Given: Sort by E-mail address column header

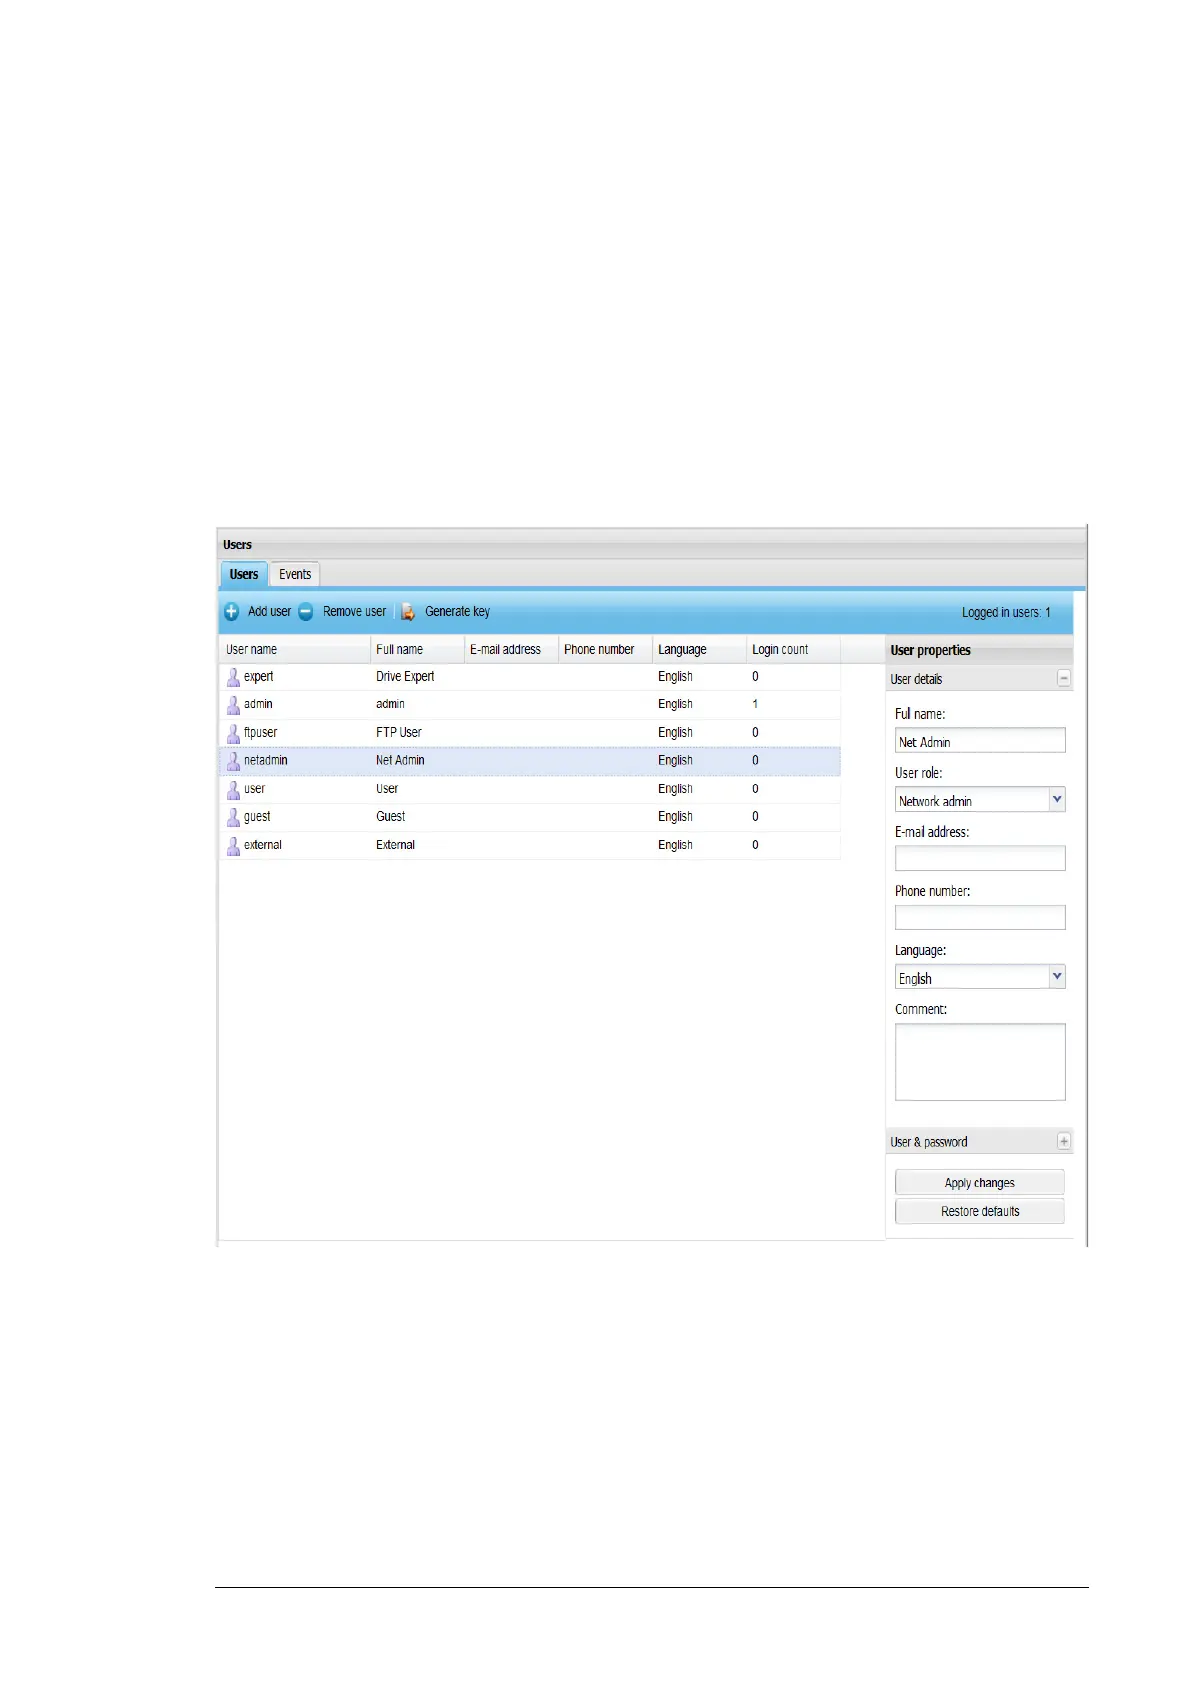Looking at the screenshot, I should click(x=511, y=649).
